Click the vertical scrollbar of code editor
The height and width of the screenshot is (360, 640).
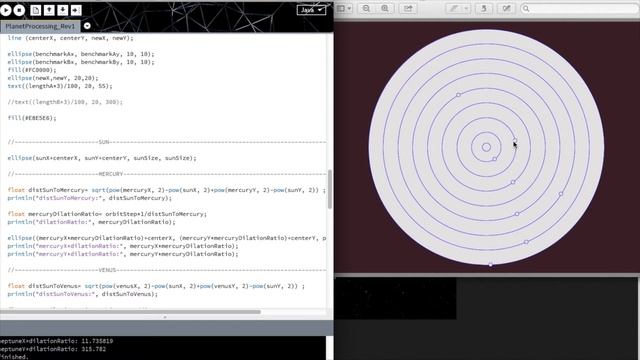[x=329, y=189]
